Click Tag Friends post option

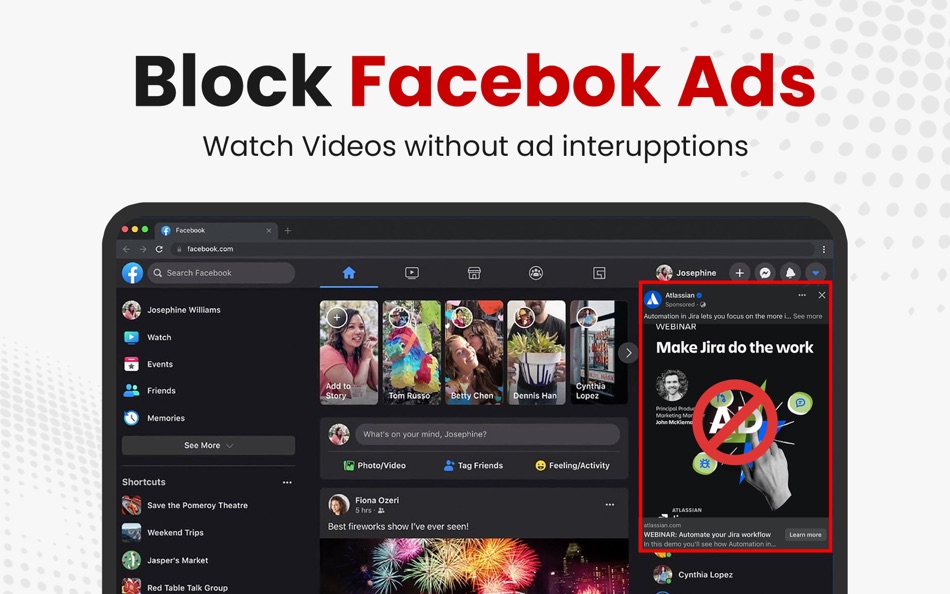[x=474, y=466]
